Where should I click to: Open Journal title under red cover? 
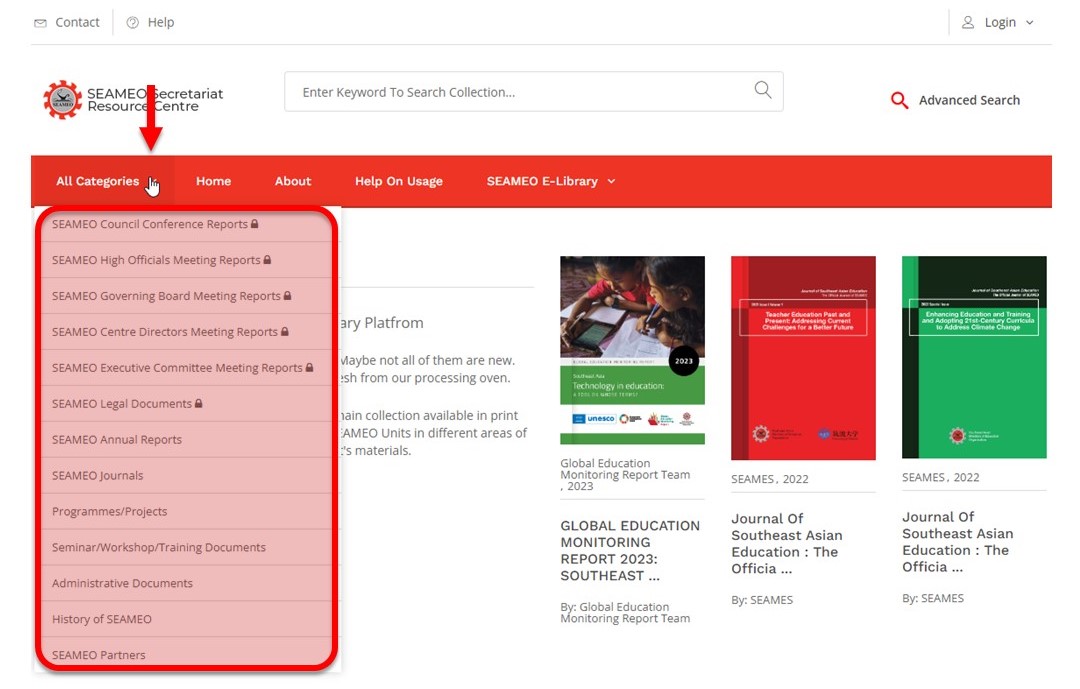pyautogui.click(x=787, y=544)
